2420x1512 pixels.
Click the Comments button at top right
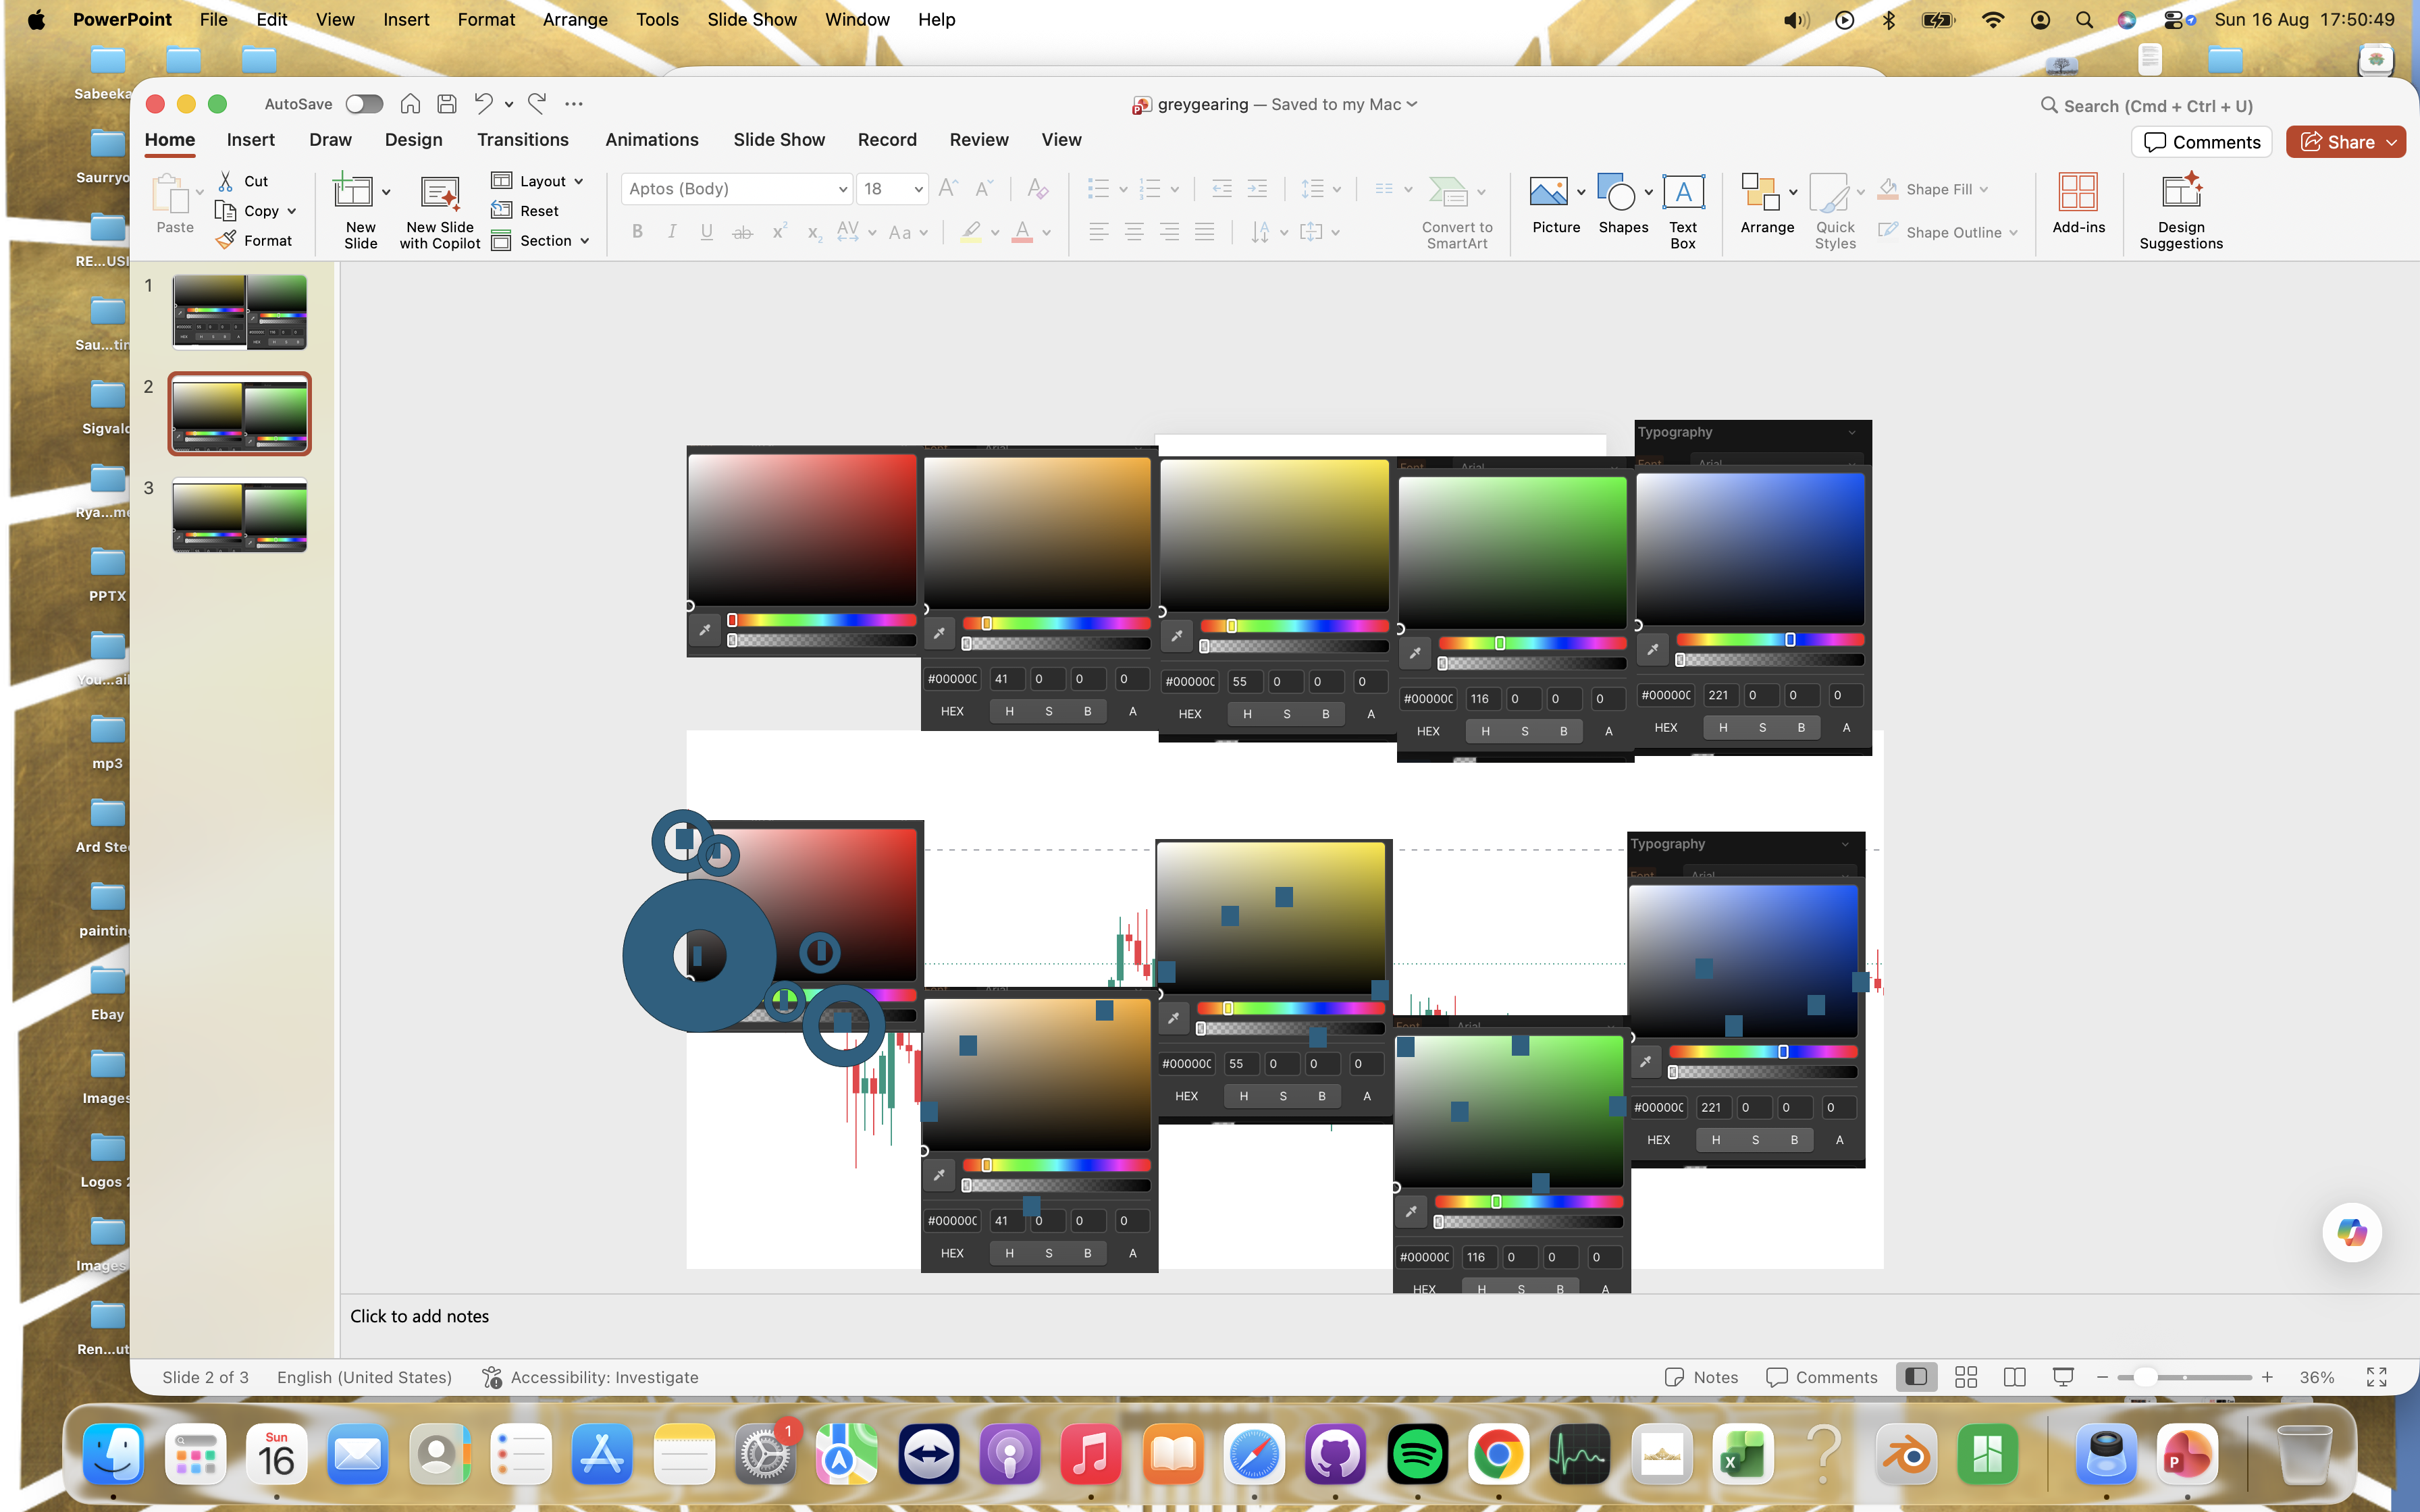click(x=2202, y=142)
